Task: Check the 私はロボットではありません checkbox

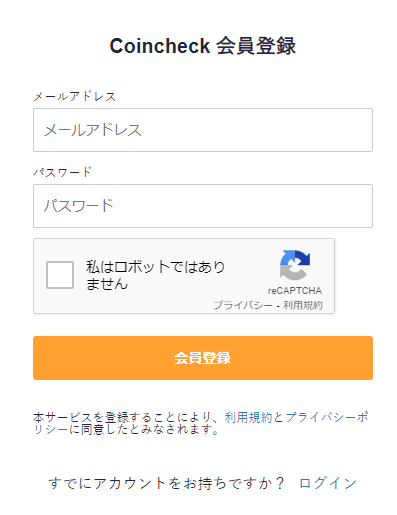Action: [60, 275]
